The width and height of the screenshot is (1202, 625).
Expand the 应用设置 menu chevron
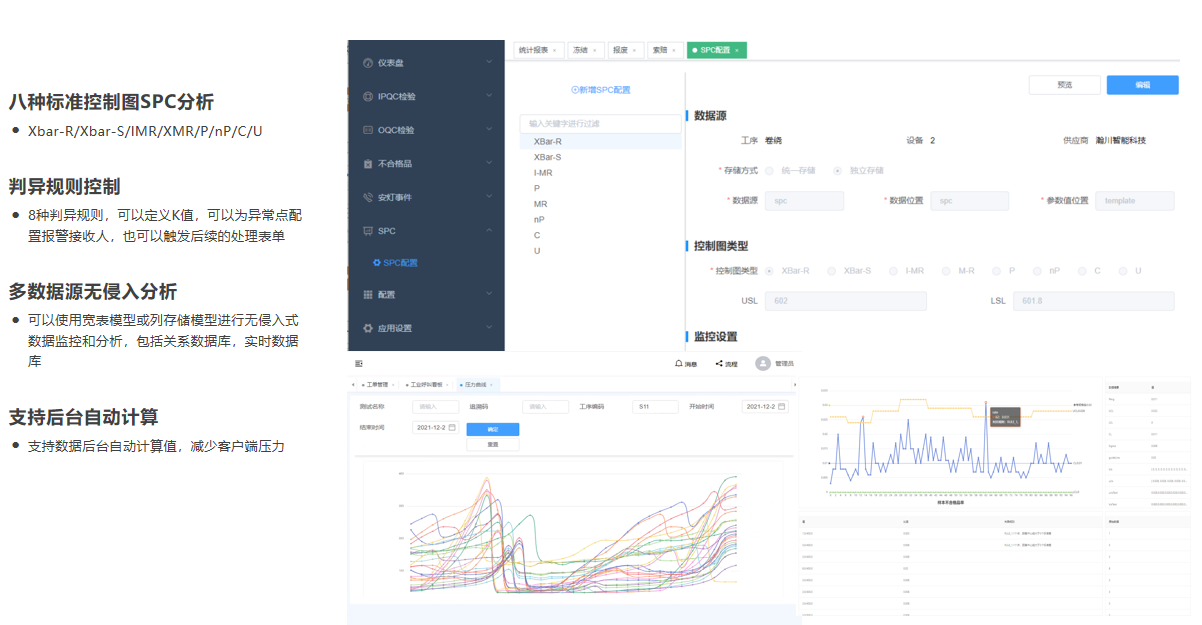pos(489,327)
